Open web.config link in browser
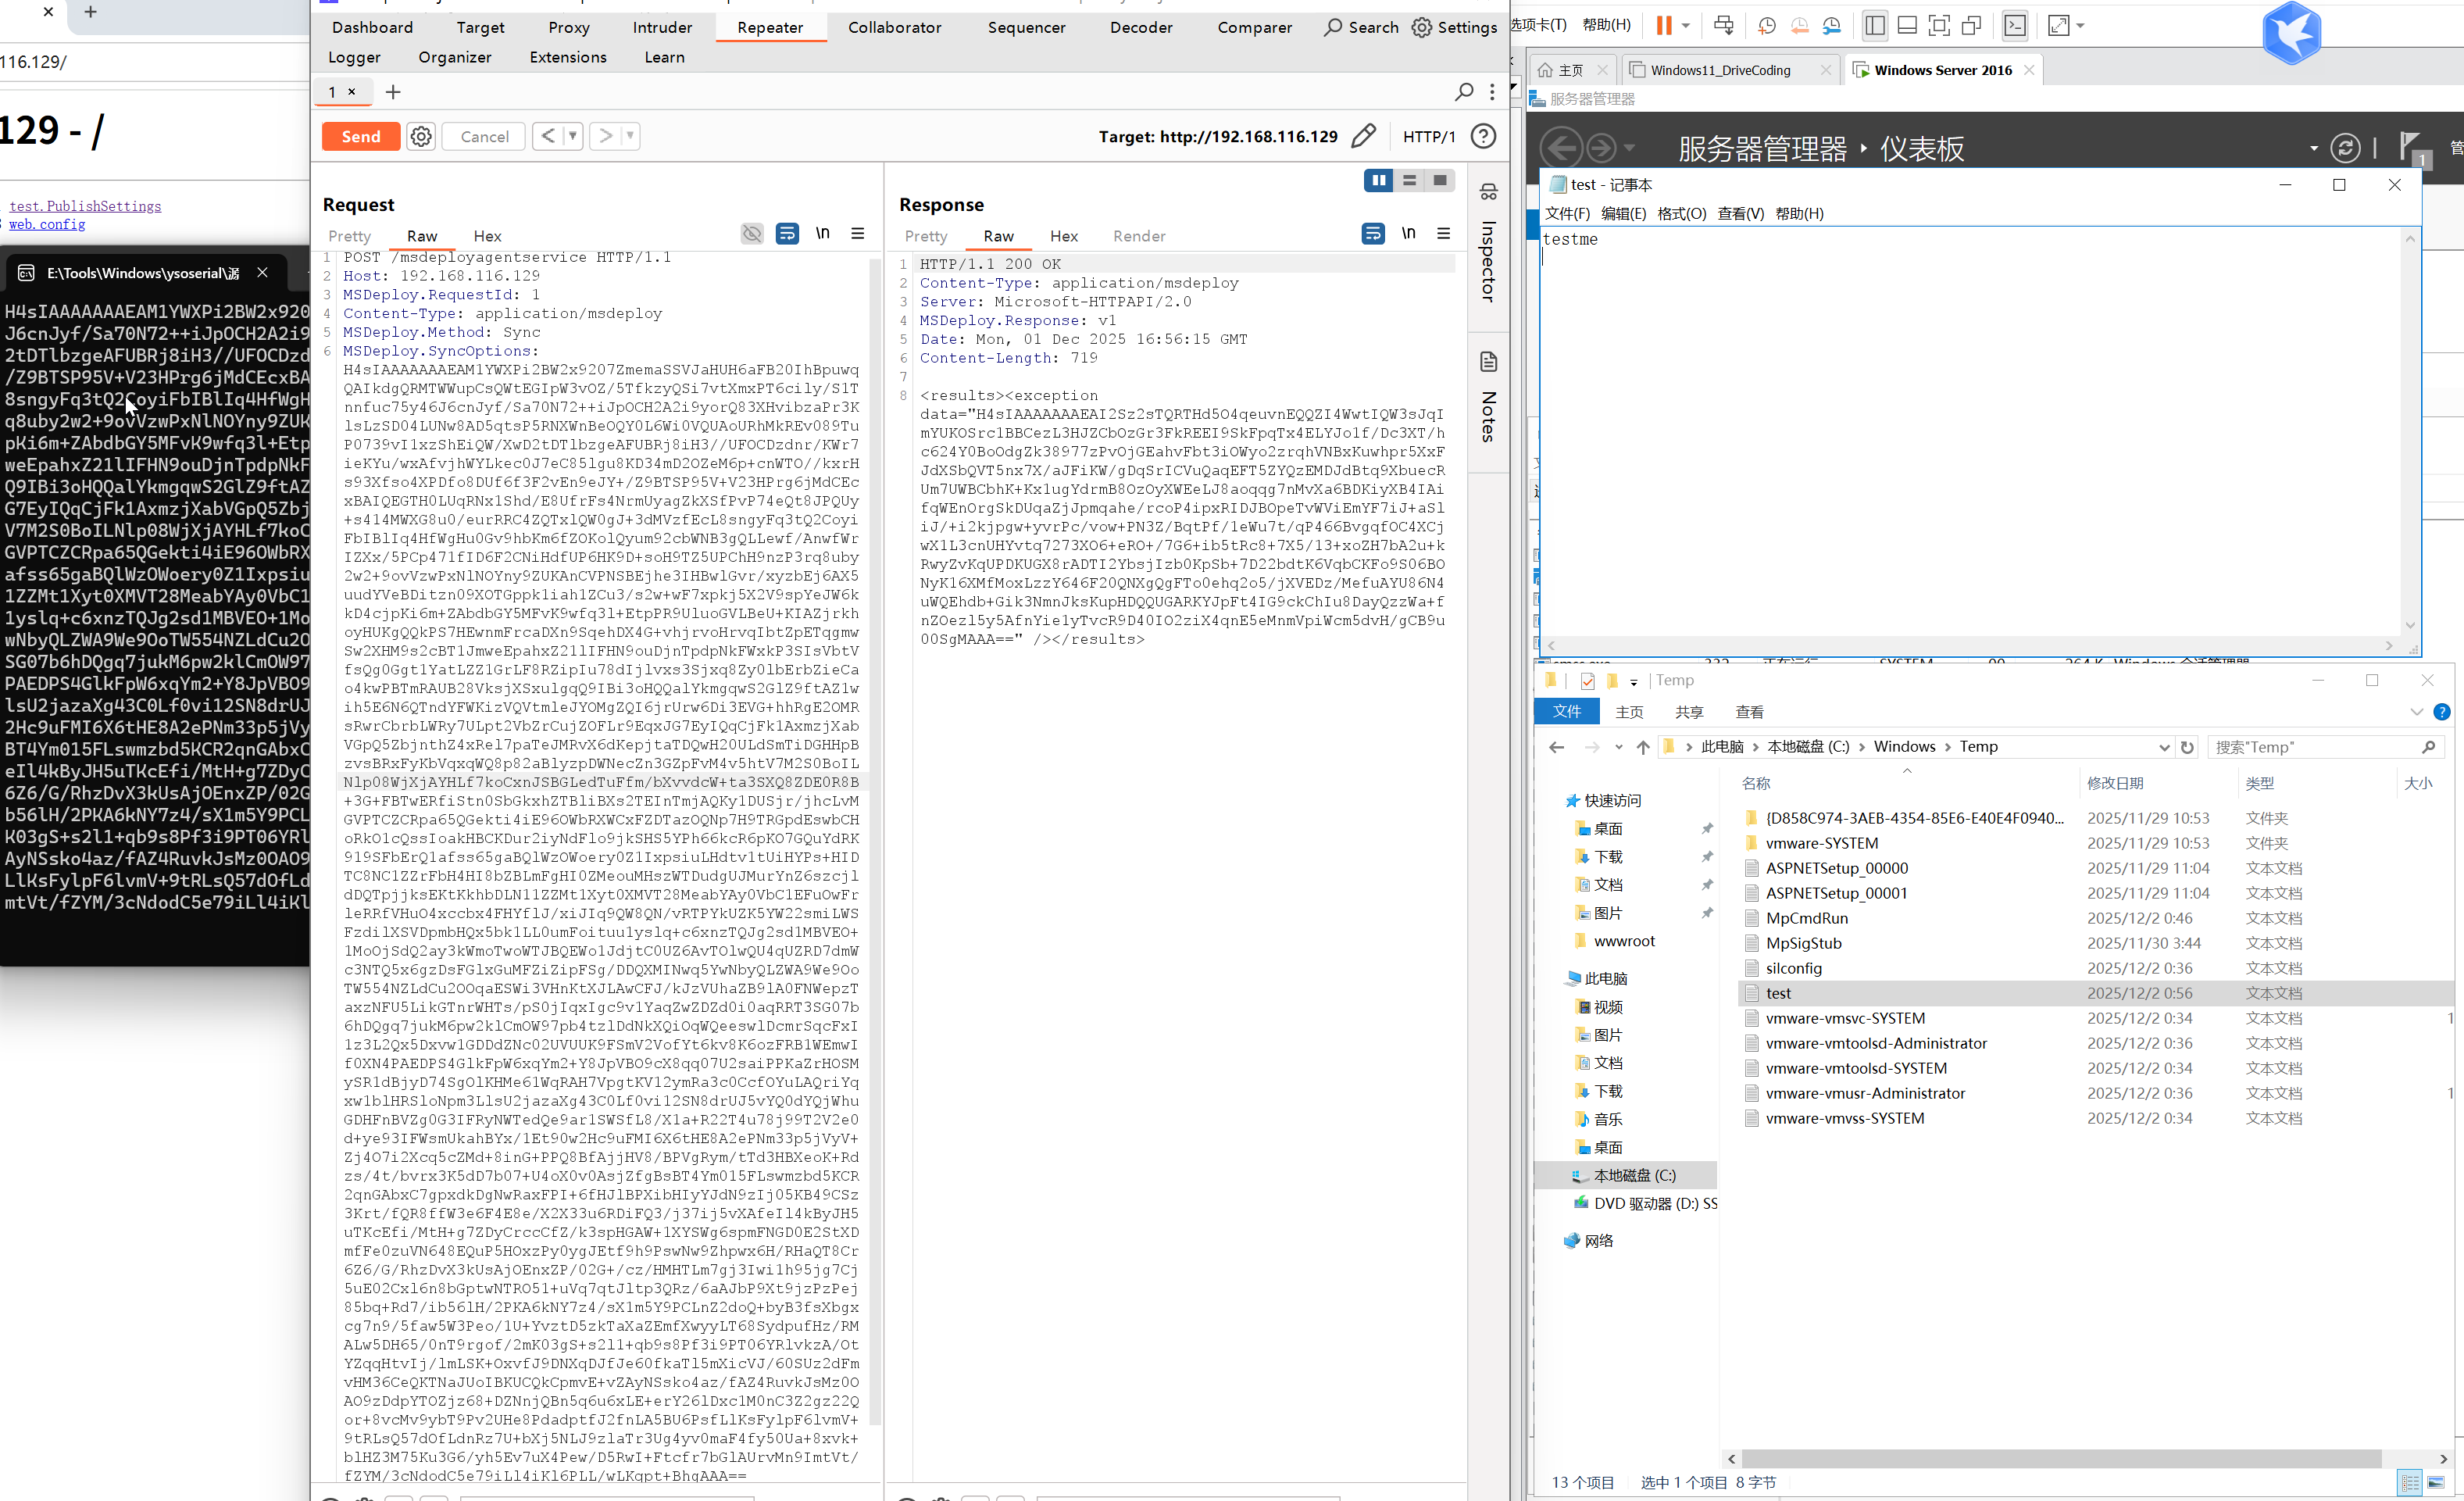Viewport: 2464px width, 1501px height. tap(47, 224)
